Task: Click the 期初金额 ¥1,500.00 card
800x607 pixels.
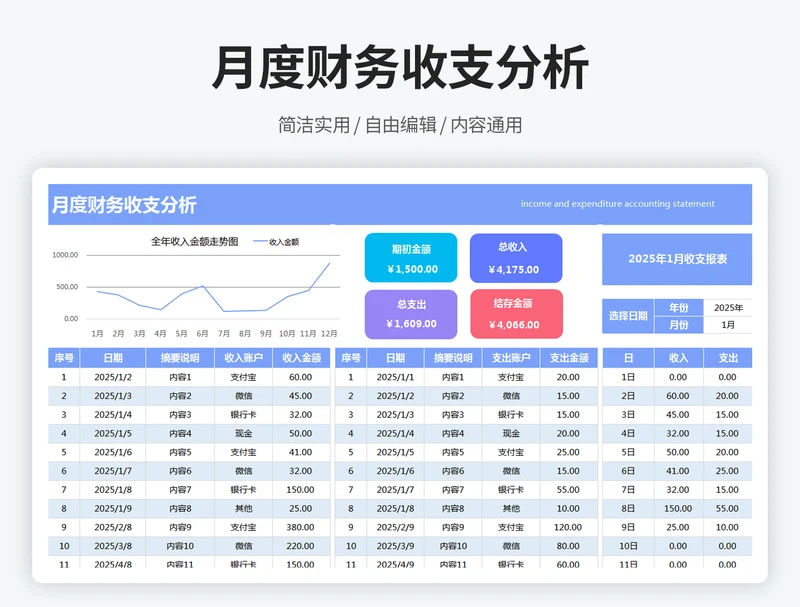Action: pyautogui.click(x=411, y=258)
